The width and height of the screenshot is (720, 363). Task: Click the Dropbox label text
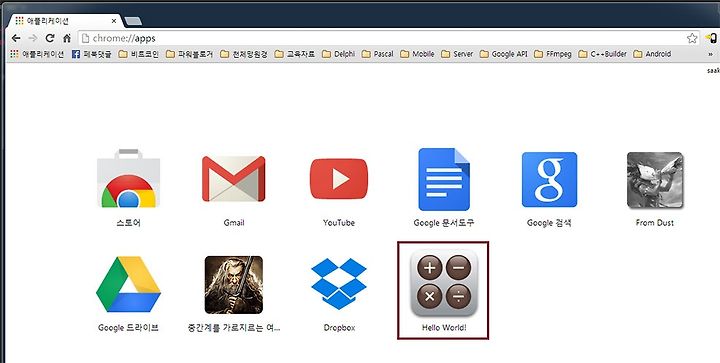point(339,328)
